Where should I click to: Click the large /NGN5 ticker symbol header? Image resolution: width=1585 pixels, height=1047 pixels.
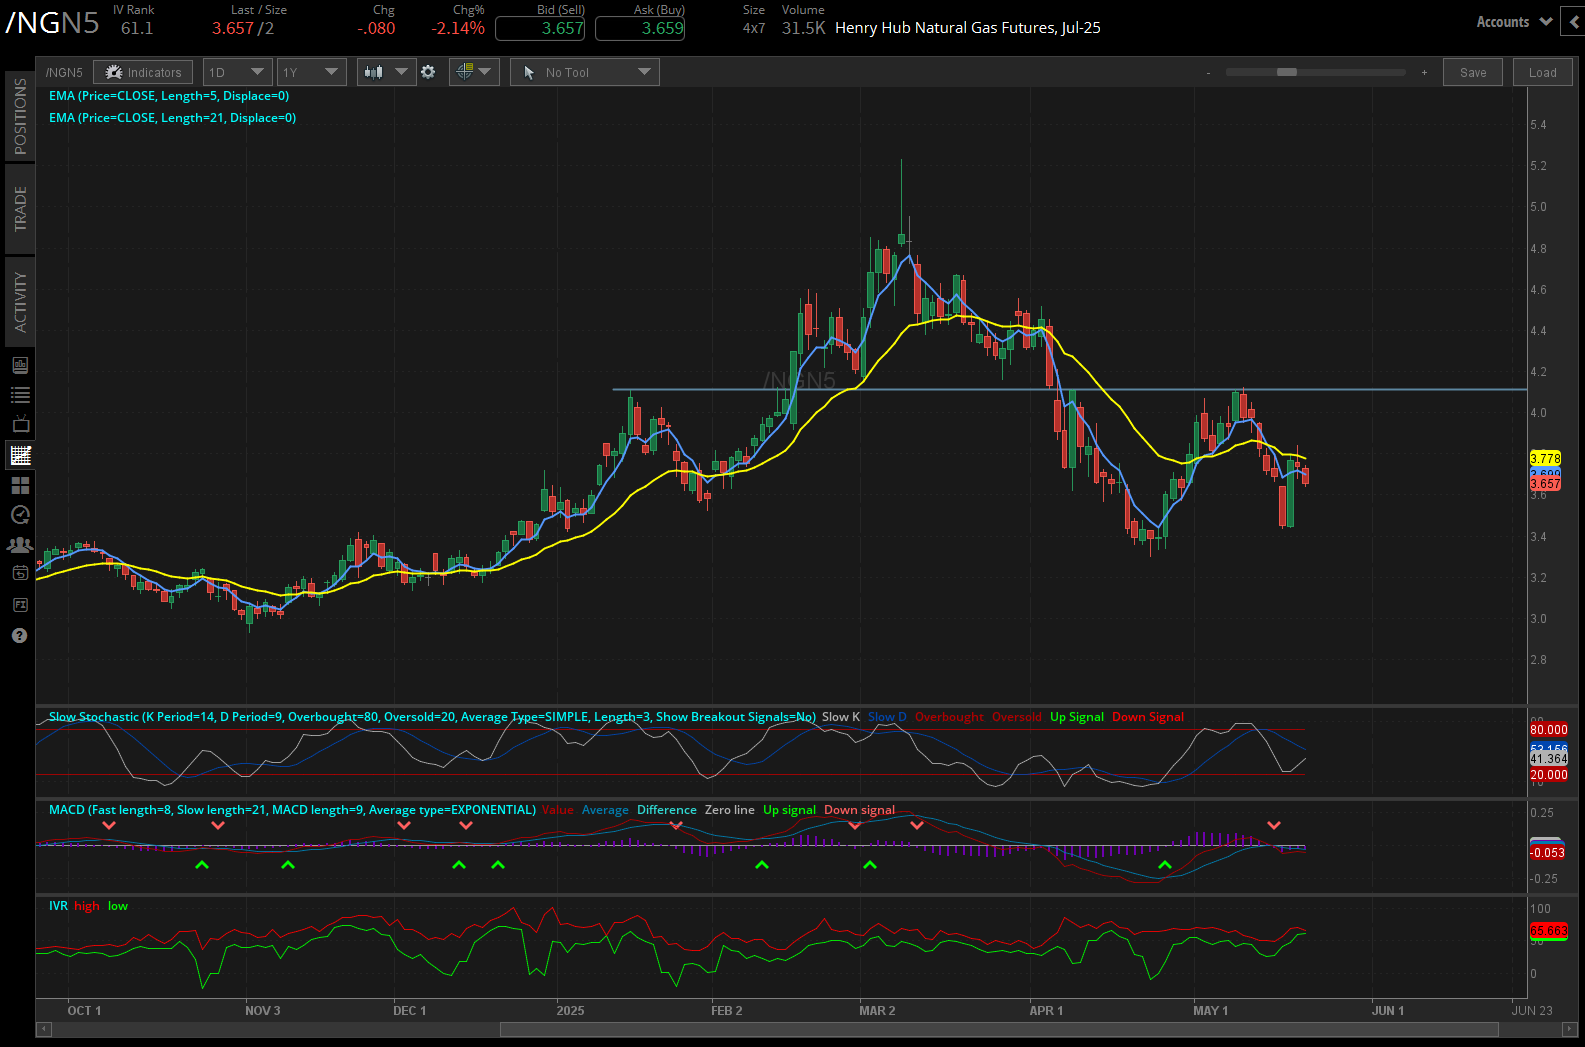[52, 23]
